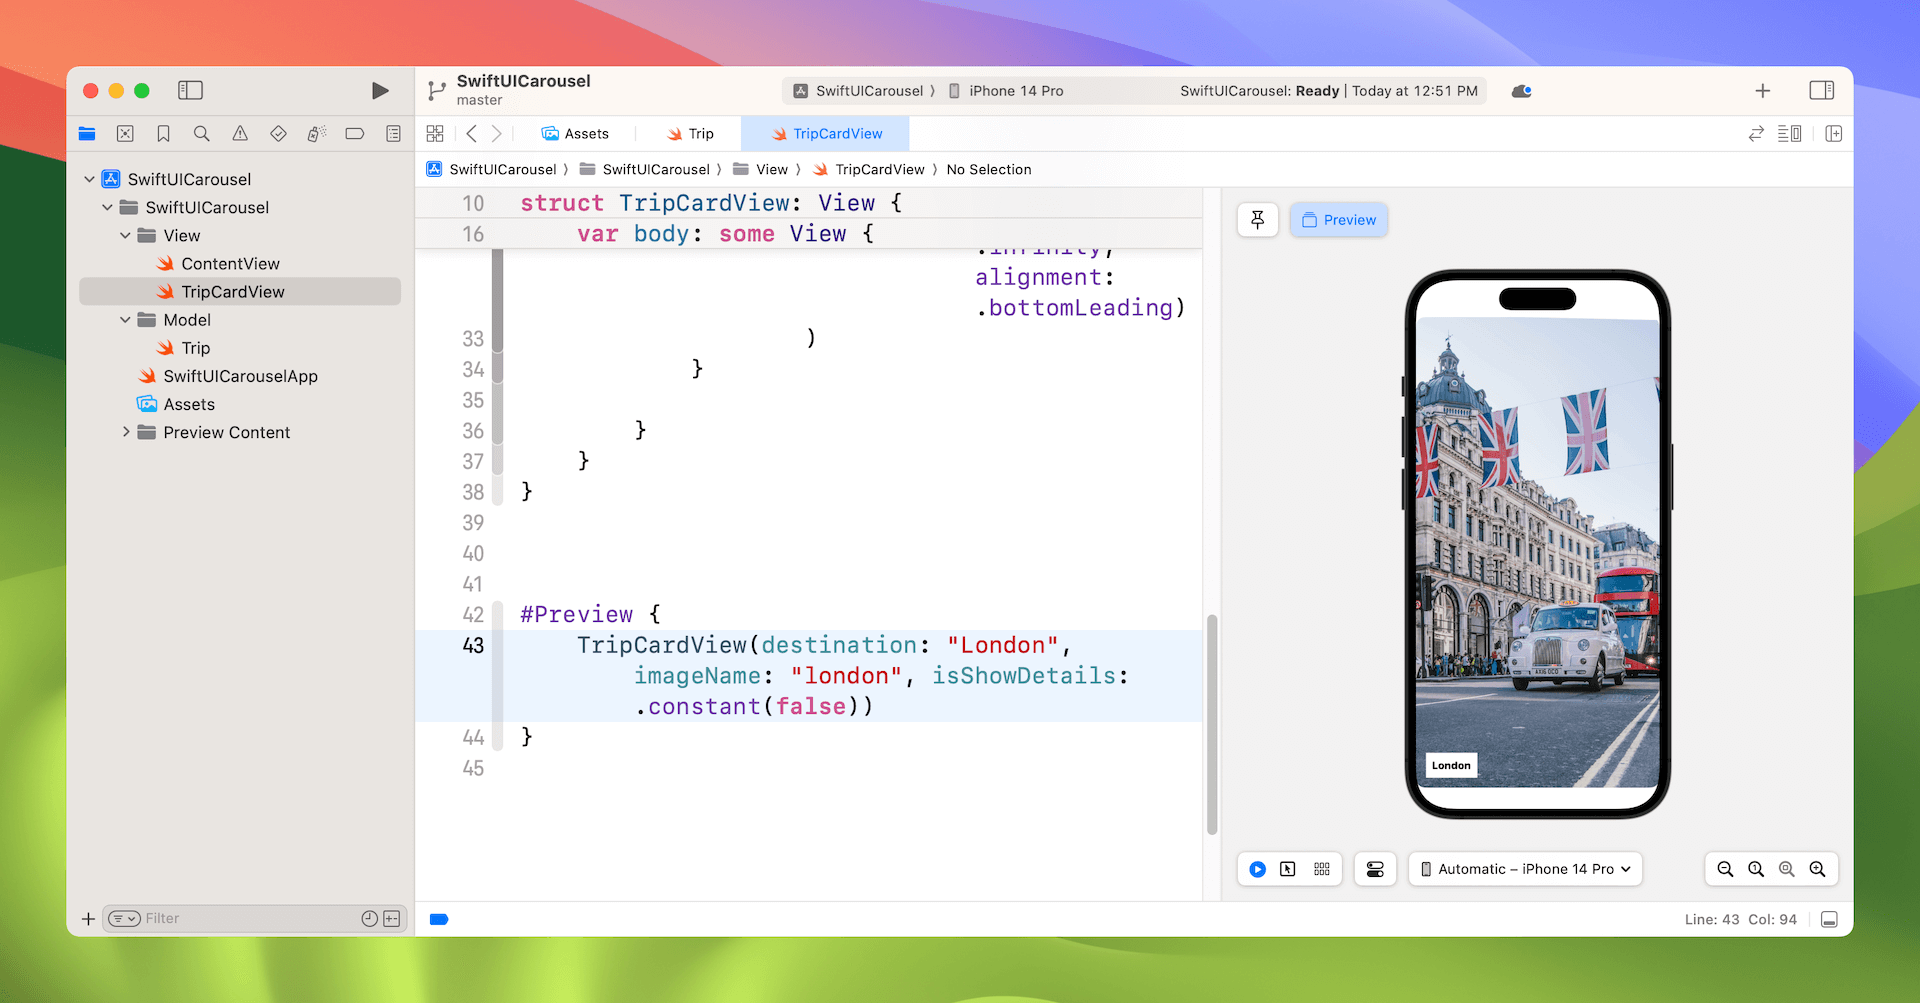
Task: Toggle the inspector panel
Action: [x=1822, y=91]
